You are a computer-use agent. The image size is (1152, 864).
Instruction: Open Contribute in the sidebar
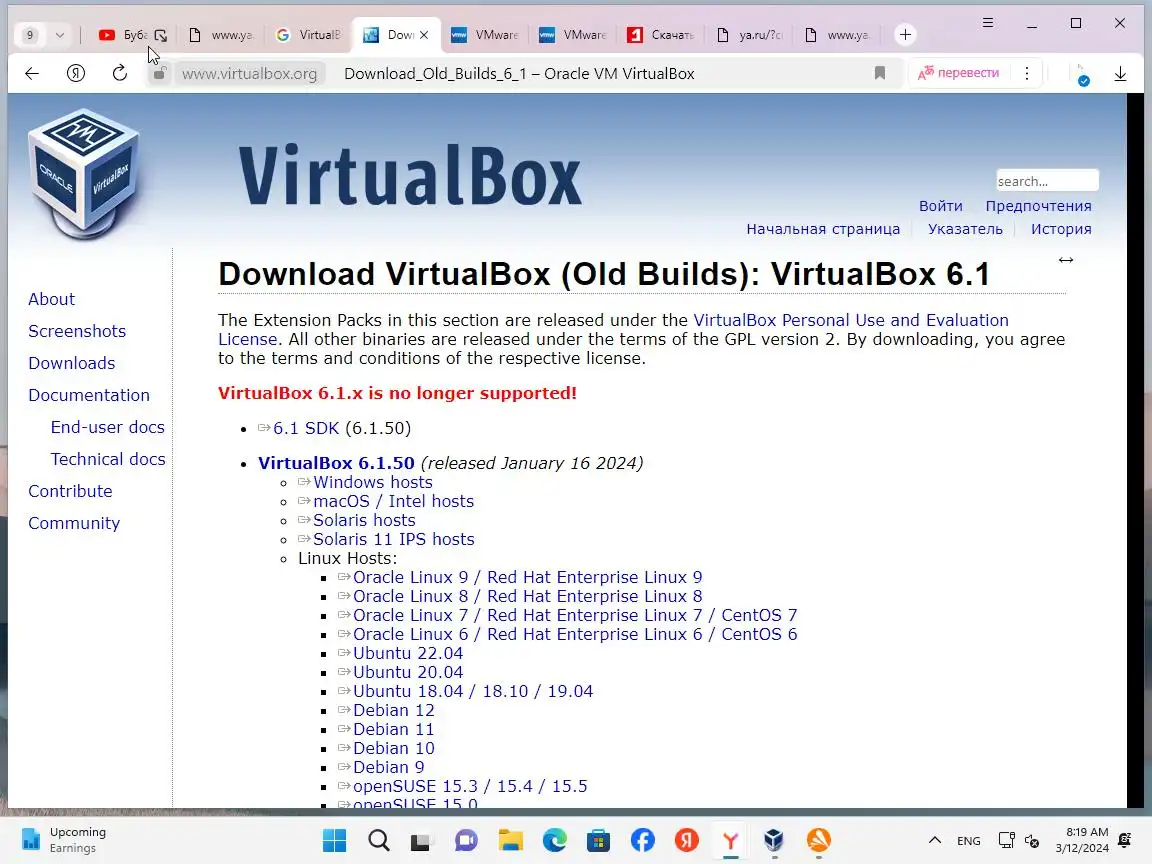click(x=70, y=491)
